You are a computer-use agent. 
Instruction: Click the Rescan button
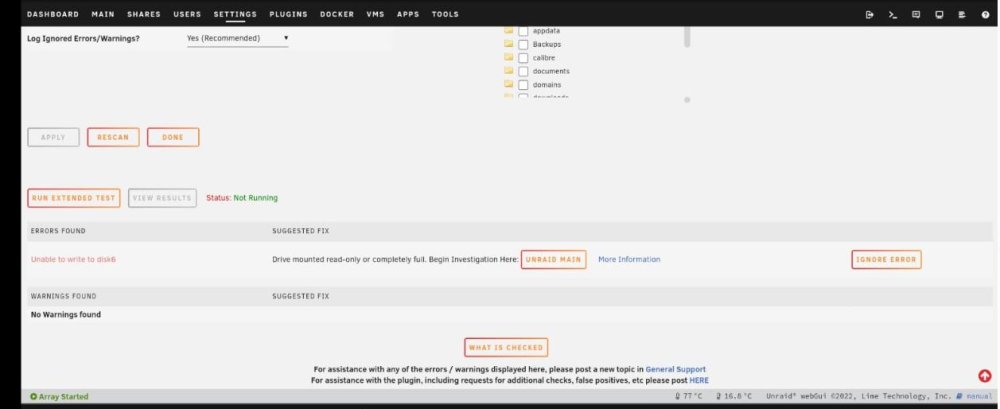[x=113, y=137]
